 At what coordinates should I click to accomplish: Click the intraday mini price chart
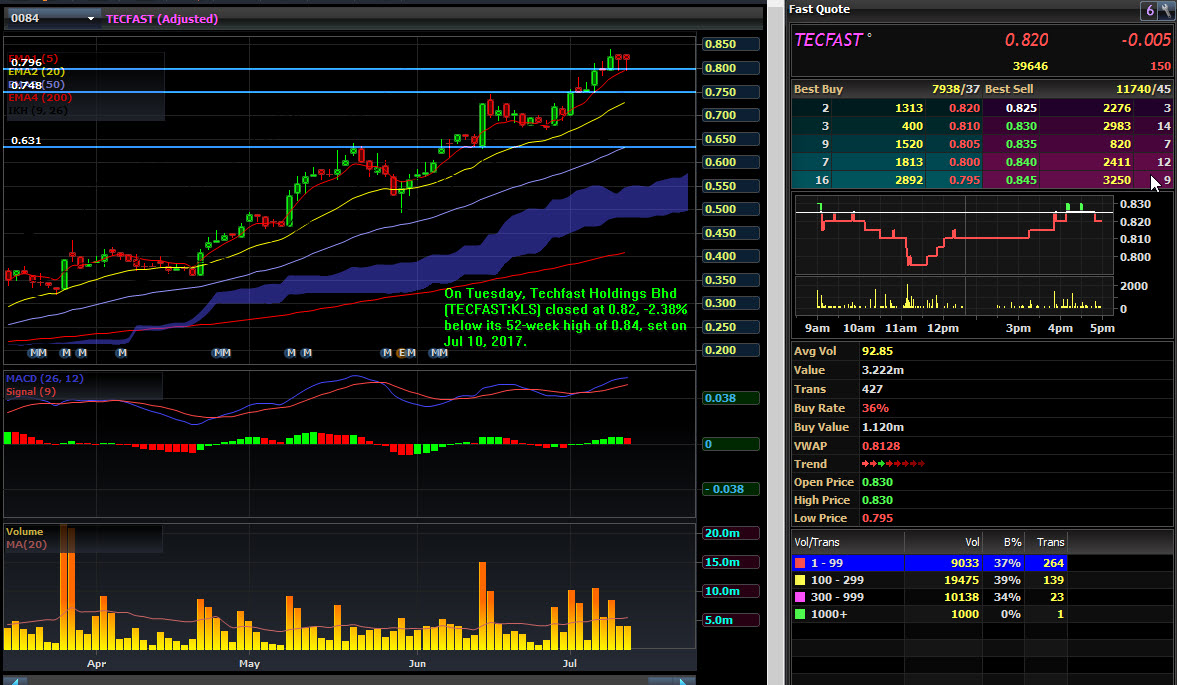954,234
